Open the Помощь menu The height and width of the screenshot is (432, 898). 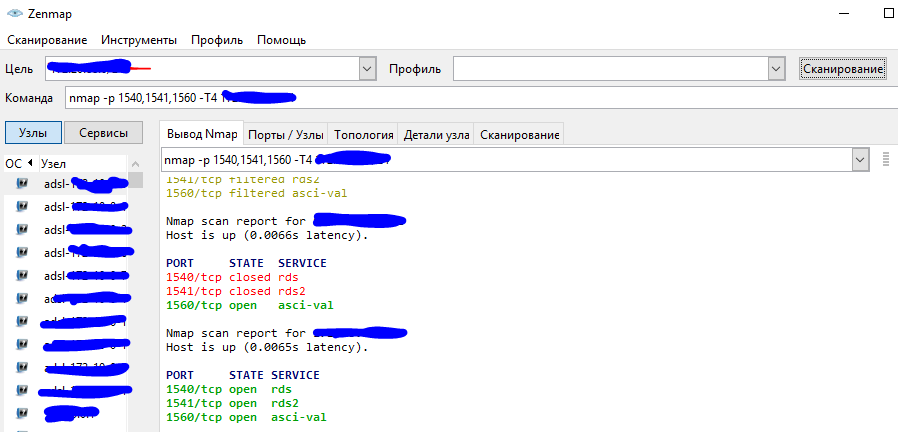281,40
